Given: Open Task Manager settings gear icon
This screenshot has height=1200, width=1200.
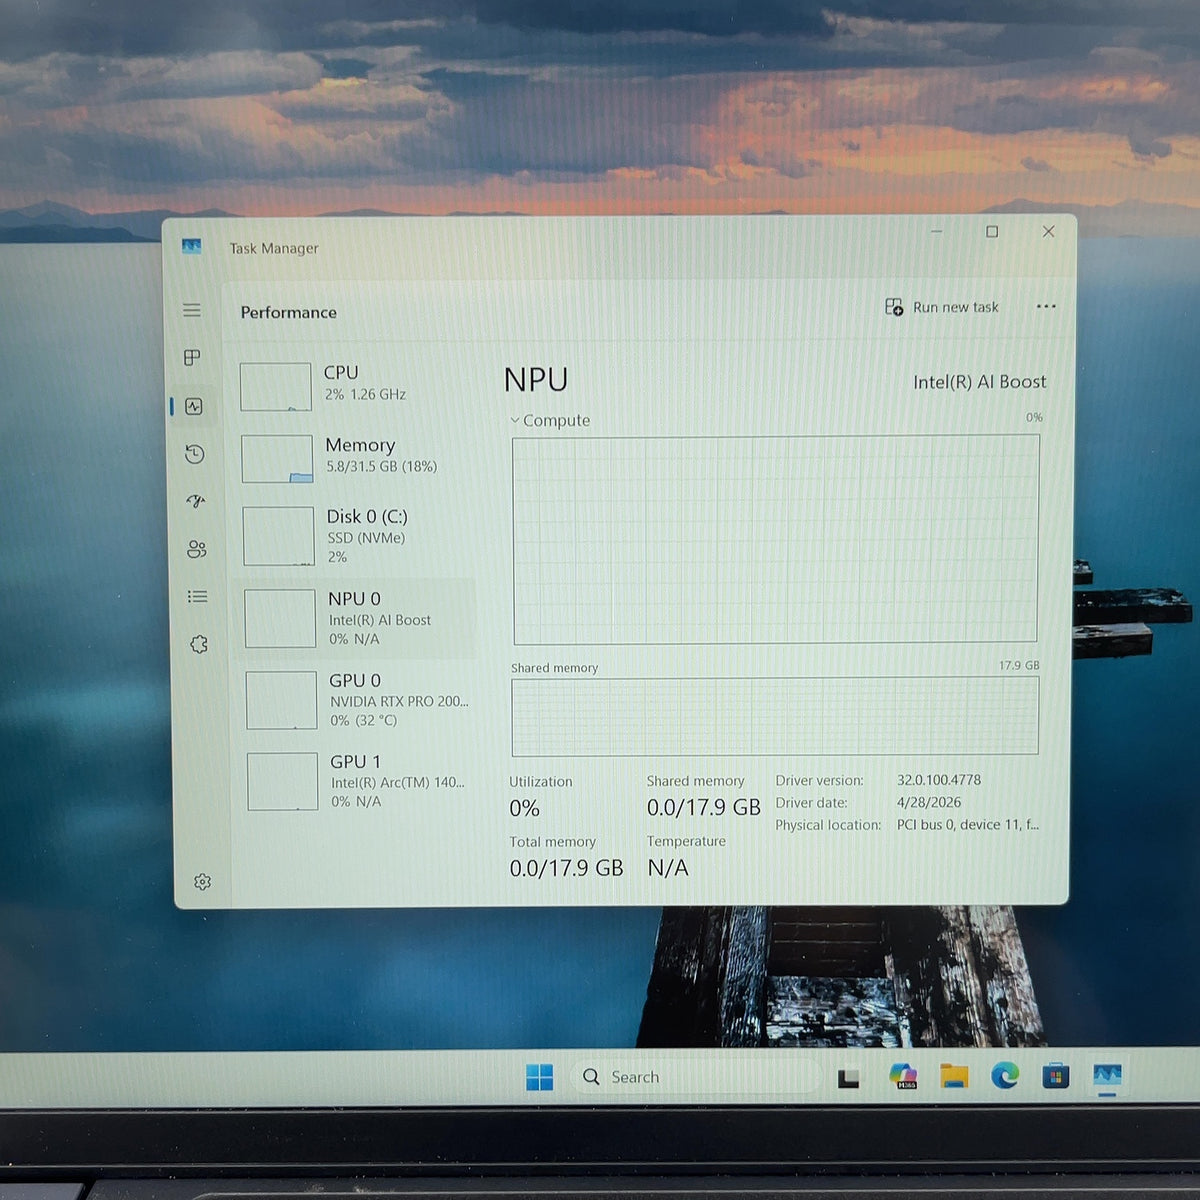Looking at the screenshot, I should click(x=203, y=882).
